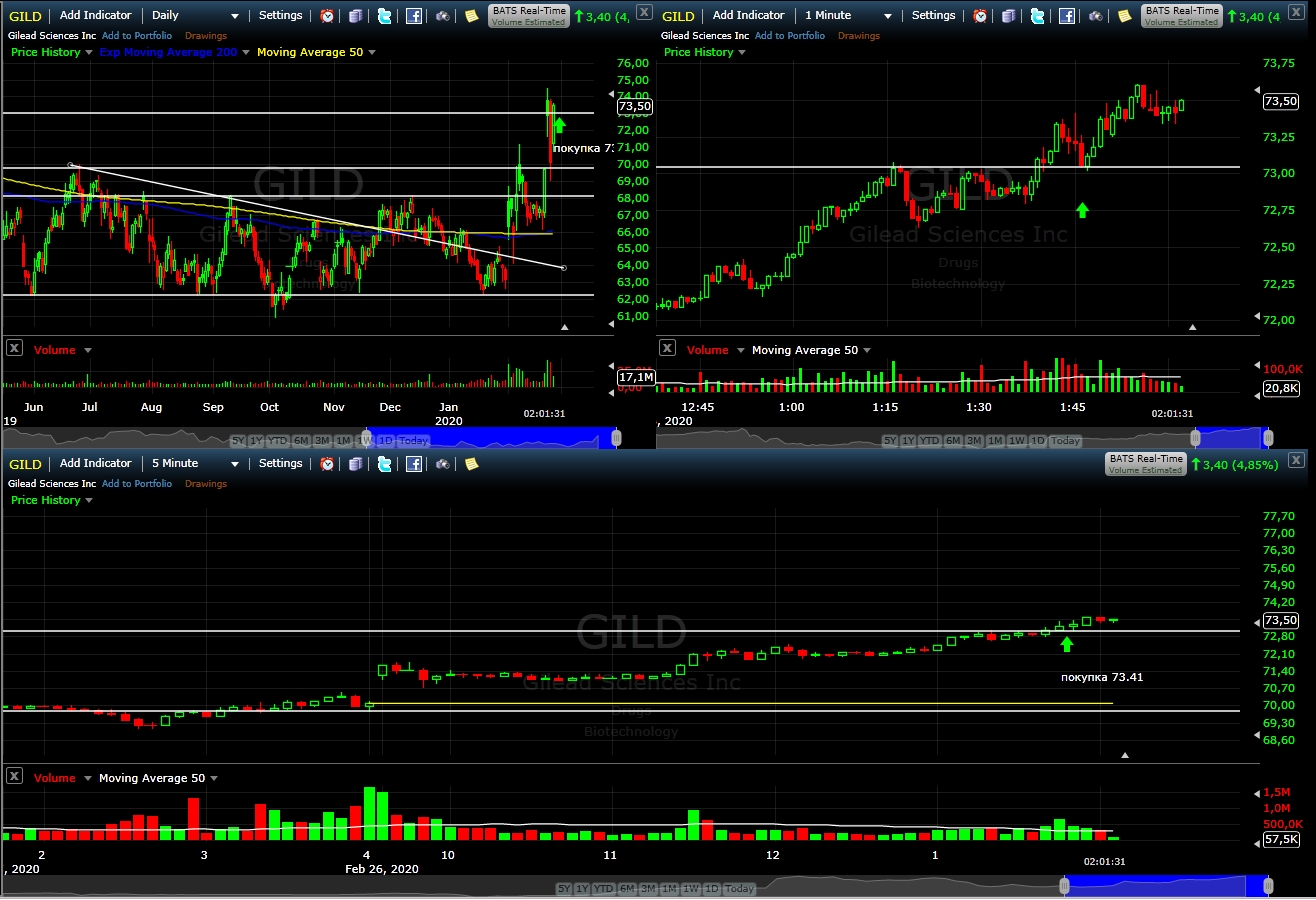Image resolution: width=1316 pixels, height=900 pixels.
Task: Click Add to Portfolio on 5 Minute chart
Action: [x=137, y=484]
